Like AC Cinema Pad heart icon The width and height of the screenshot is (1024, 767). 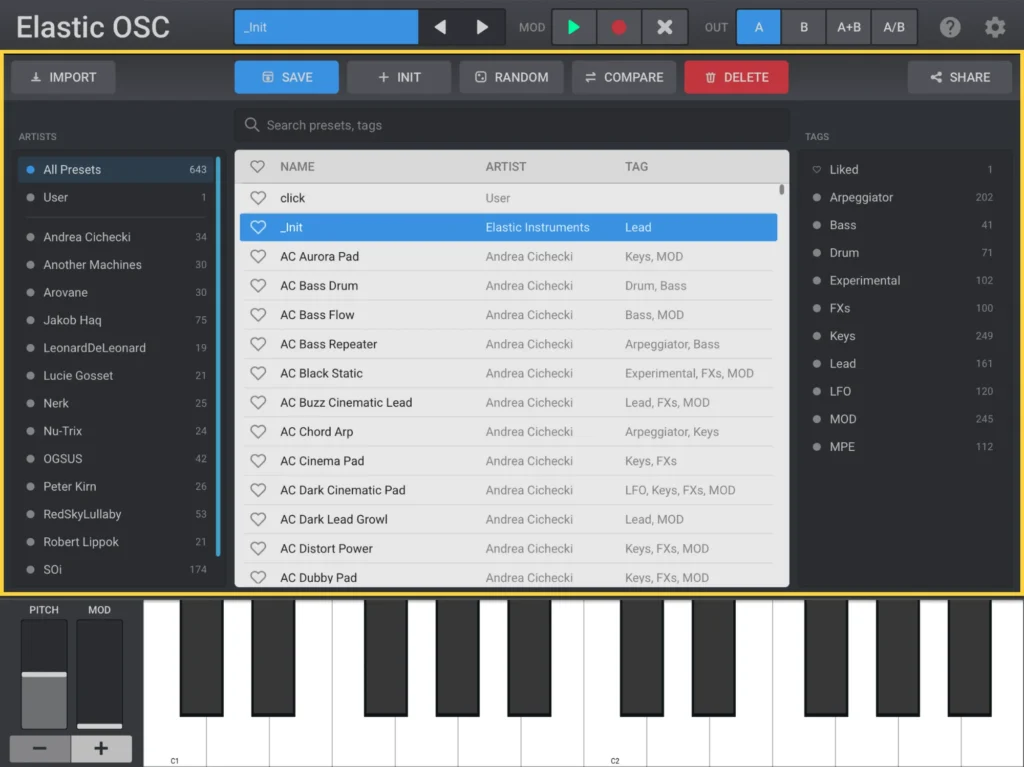[x=258, y=461]
